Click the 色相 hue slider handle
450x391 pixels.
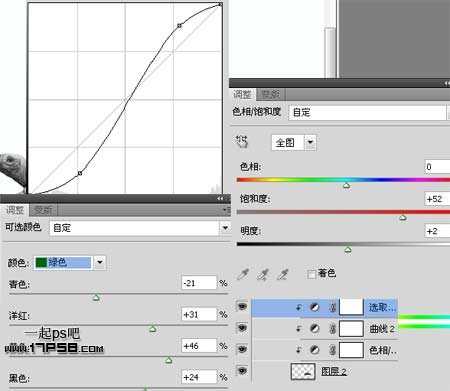346,185
